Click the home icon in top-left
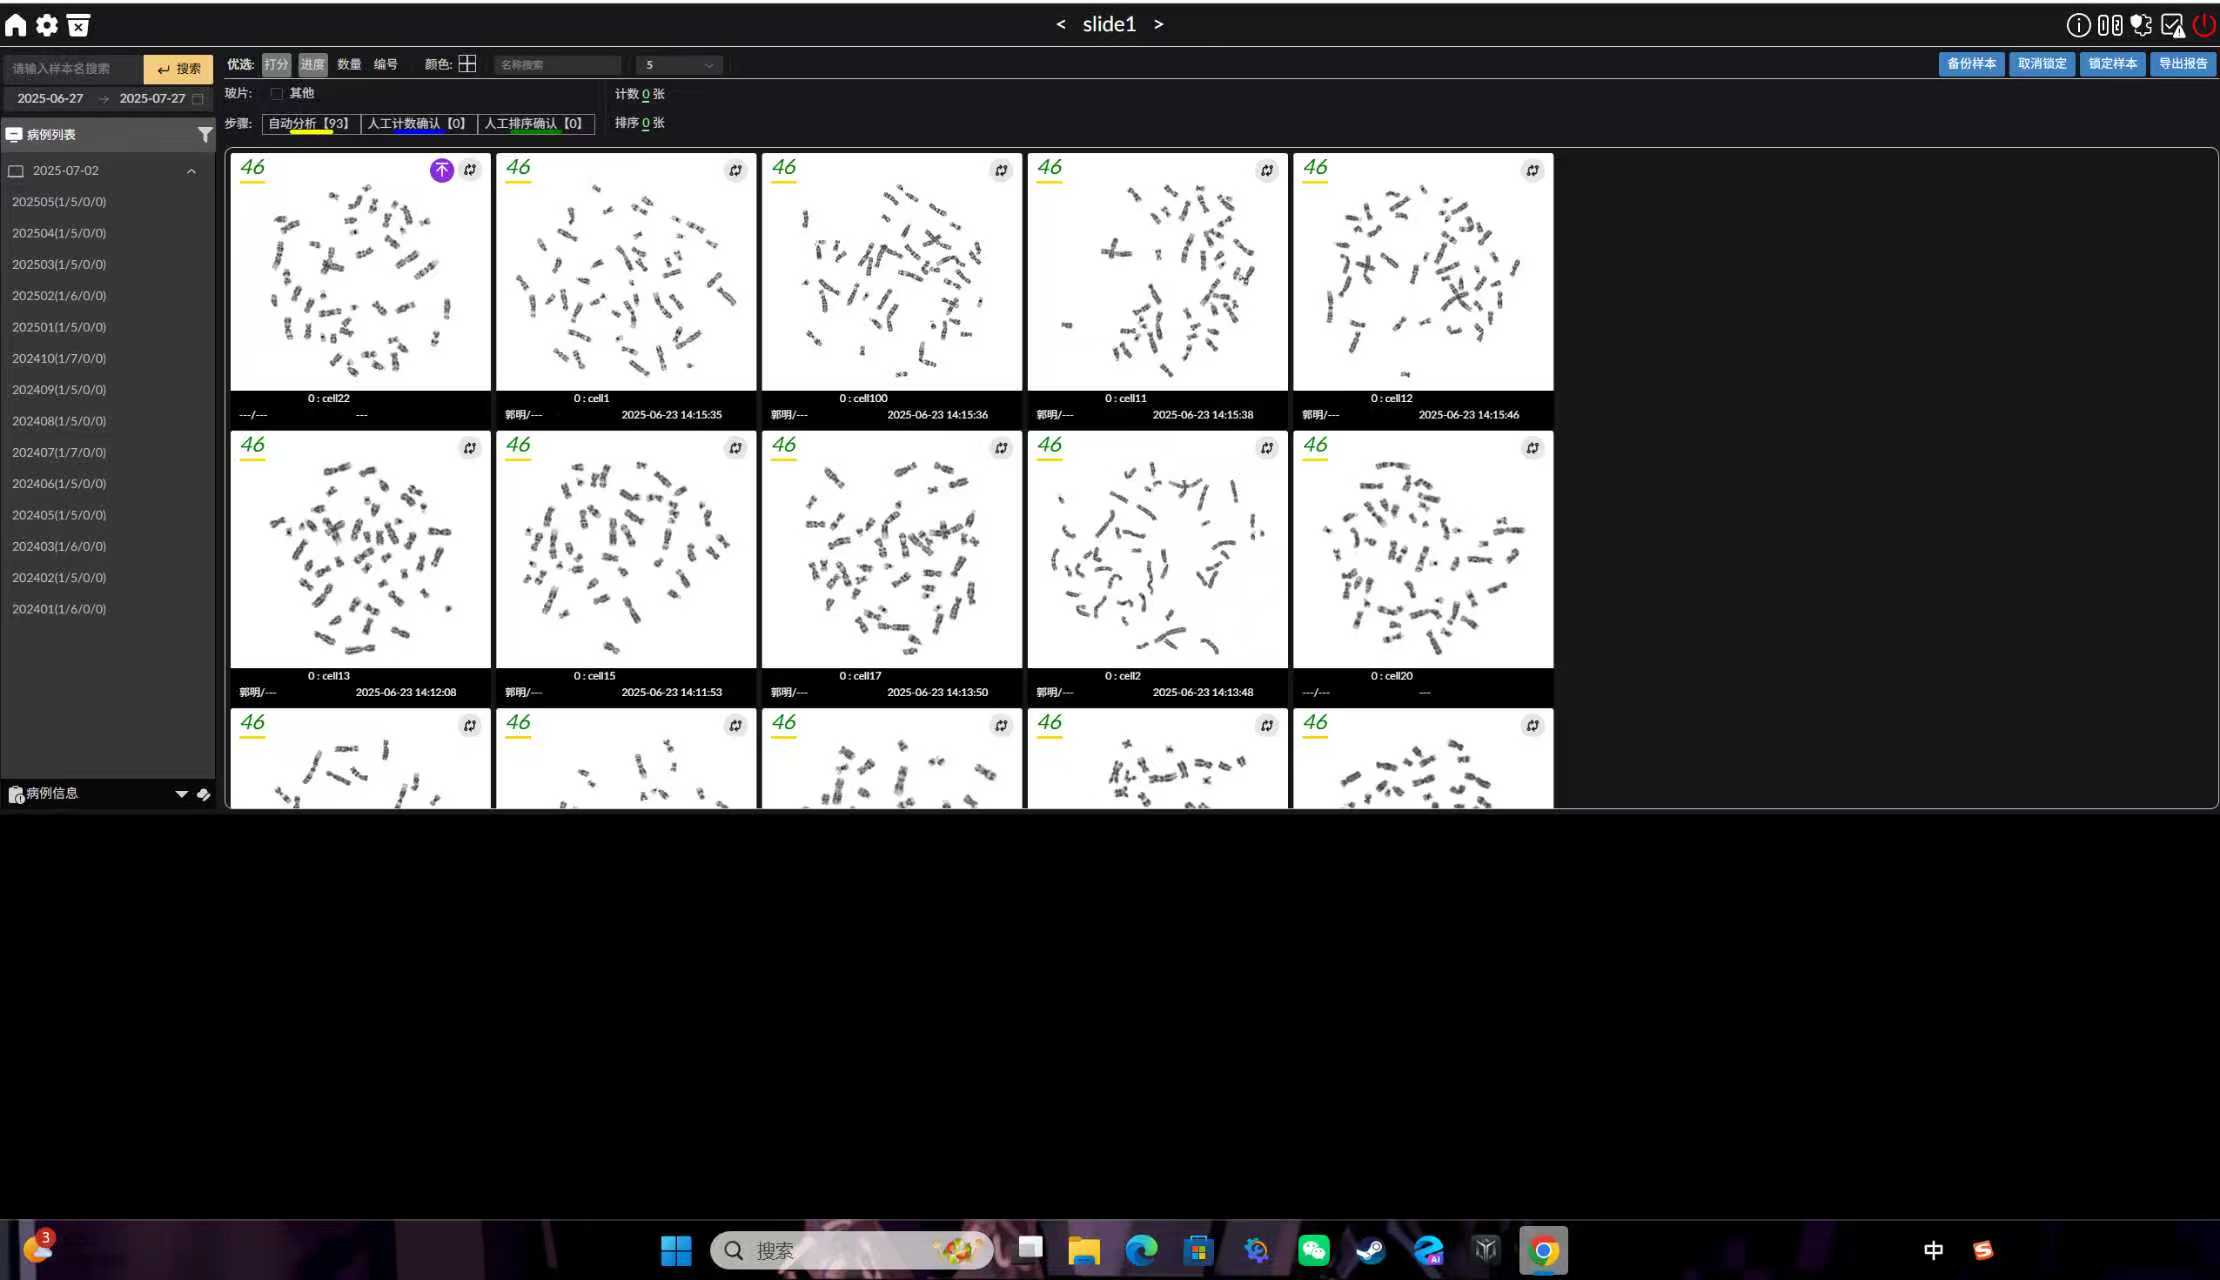Viewport: 2220px width, 1280px height. point(16,25)
